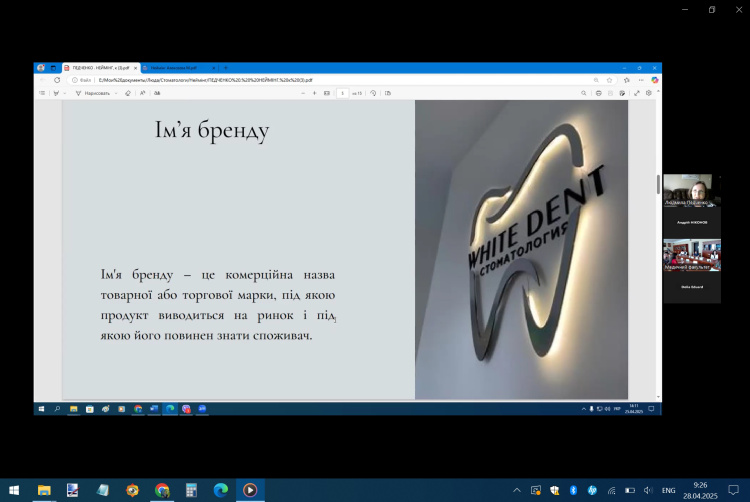Open the Calculator on the main taskbar
The image size is (750, 502).
[191, 490]
